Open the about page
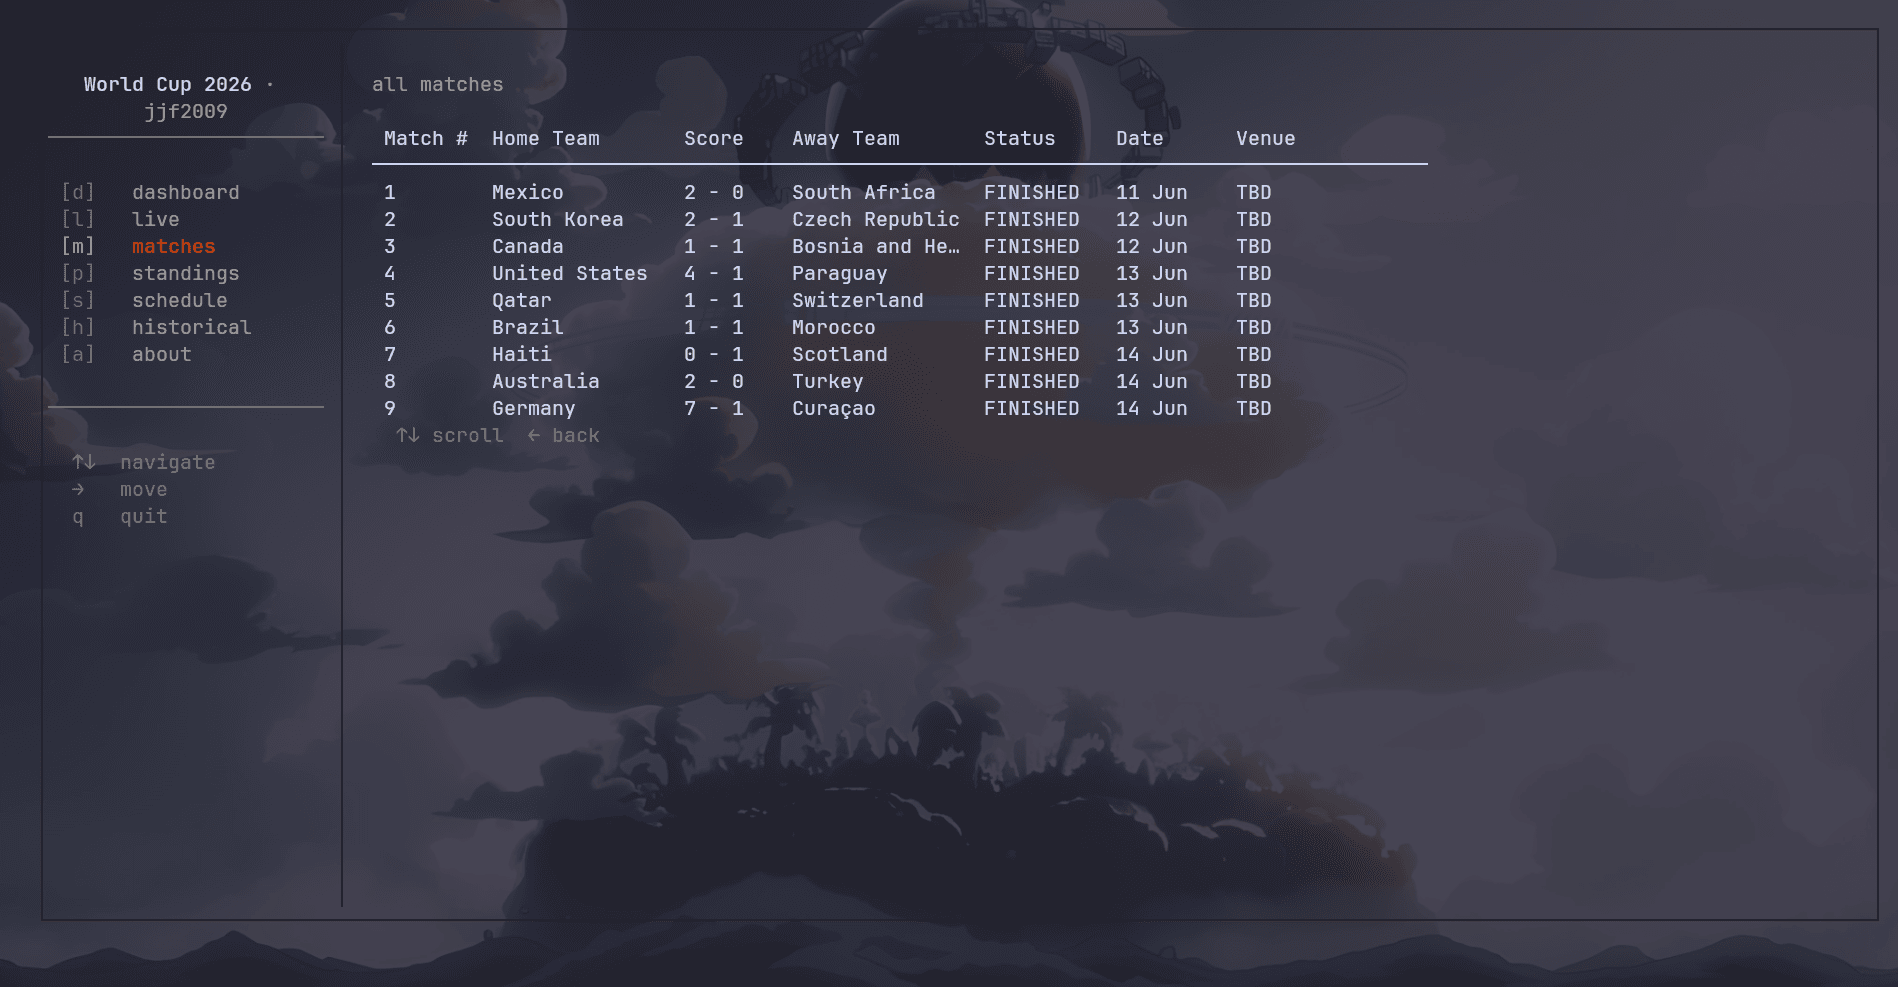The image size is (1898, 987). click(x=161, y=354)
